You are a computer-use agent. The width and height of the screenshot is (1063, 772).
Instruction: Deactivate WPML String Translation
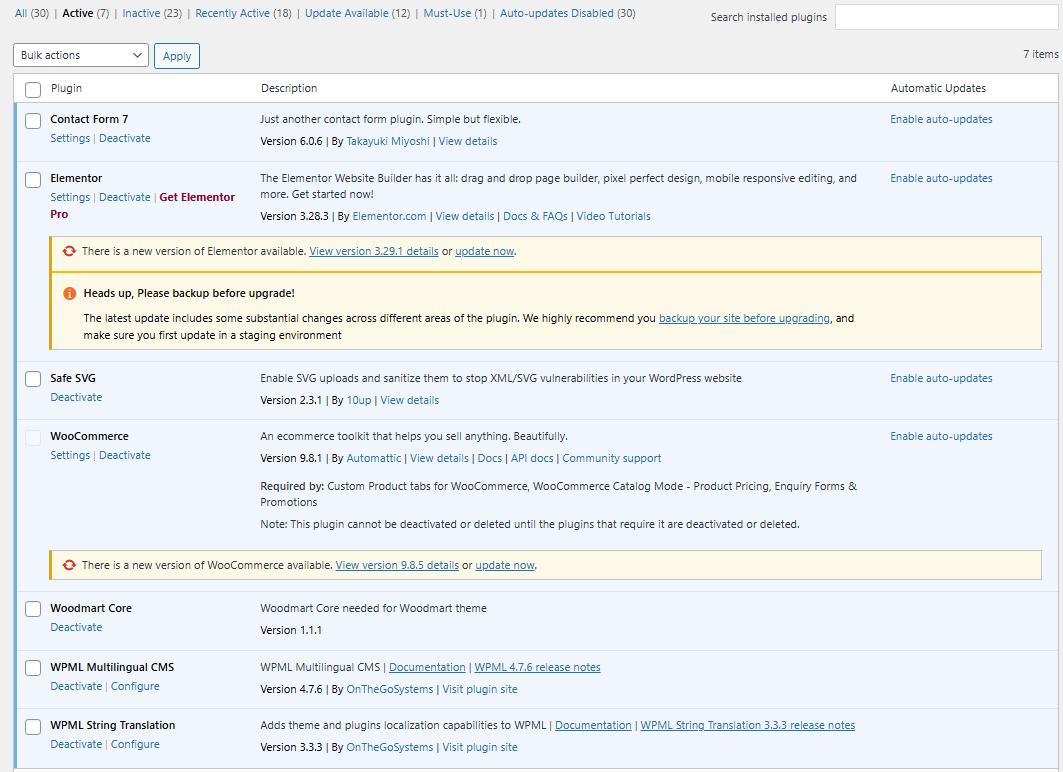[x=76, y=744]
